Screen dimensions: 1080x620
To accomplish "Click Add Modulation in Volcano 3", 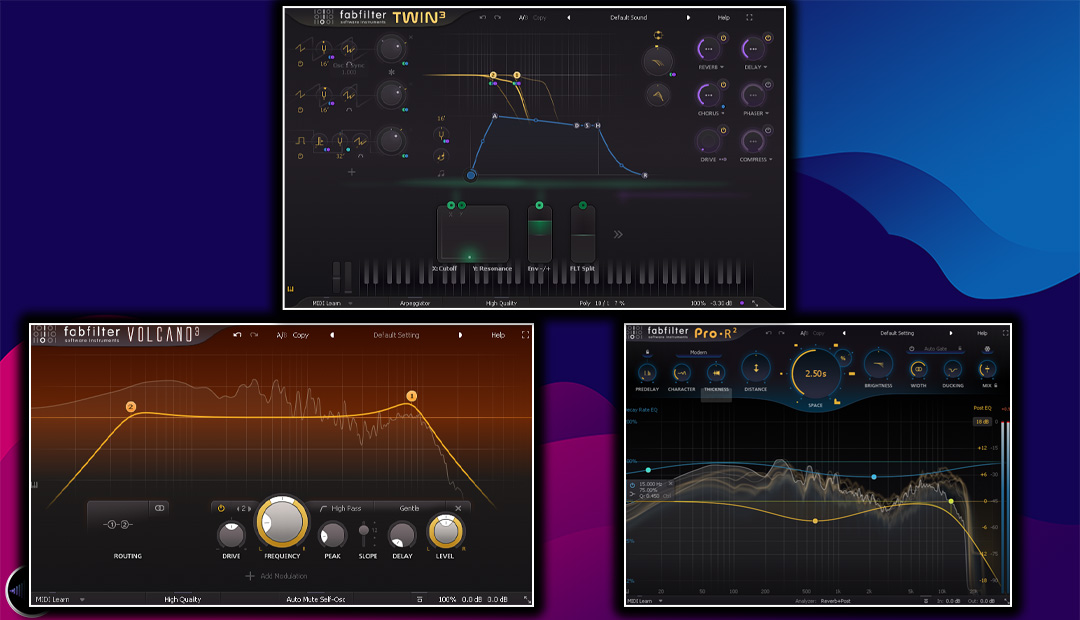I will click(x=277, y=576).
